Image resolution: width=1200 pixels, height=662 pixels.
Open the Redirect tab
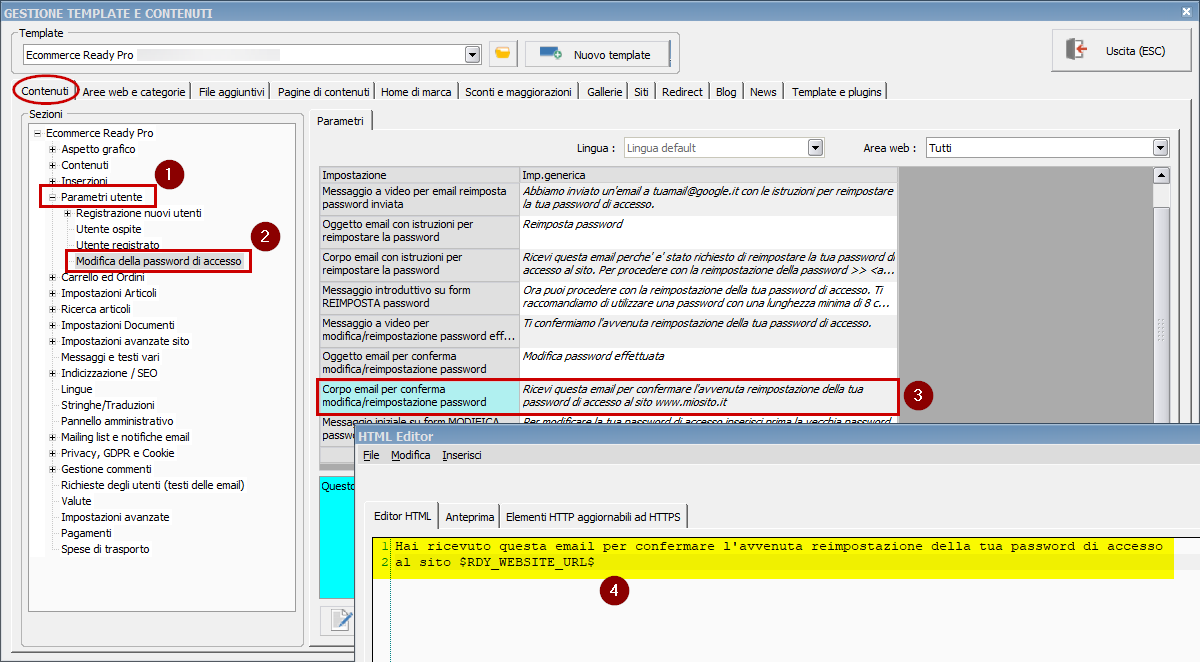[682, 92]
